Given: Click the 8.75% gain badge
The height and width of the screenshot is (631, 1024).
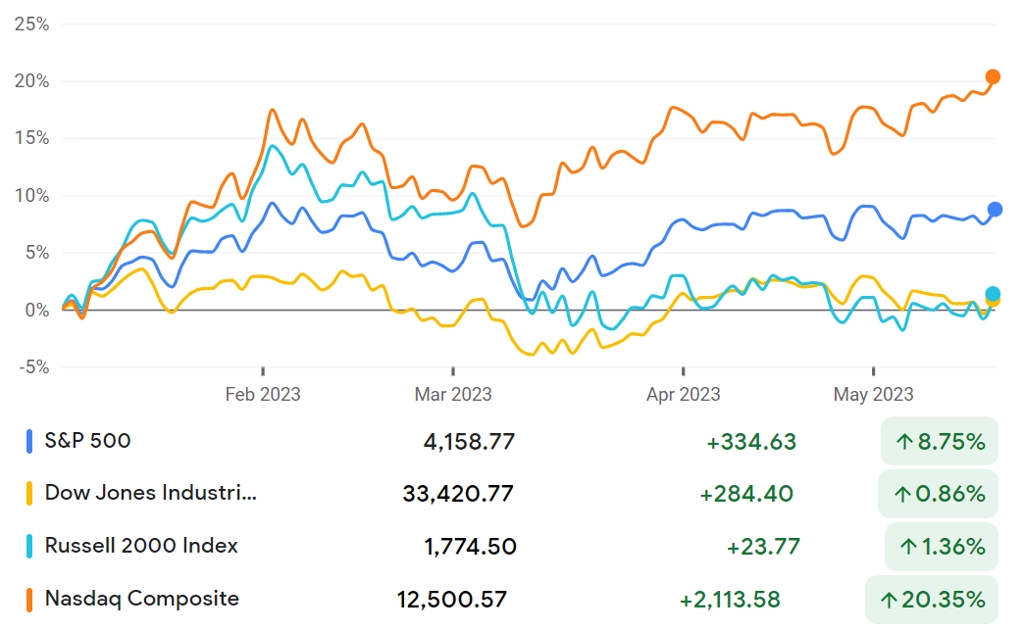Looking at the screenshot, I should pos(939,442).
